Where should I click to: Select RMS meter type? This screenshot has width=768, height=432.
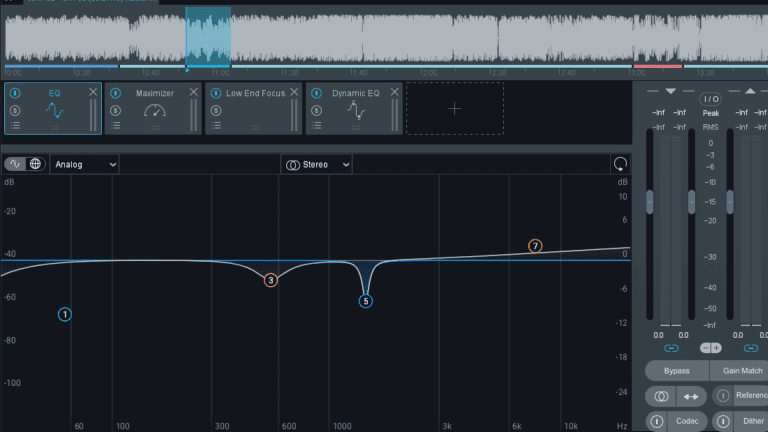point(711,127)
